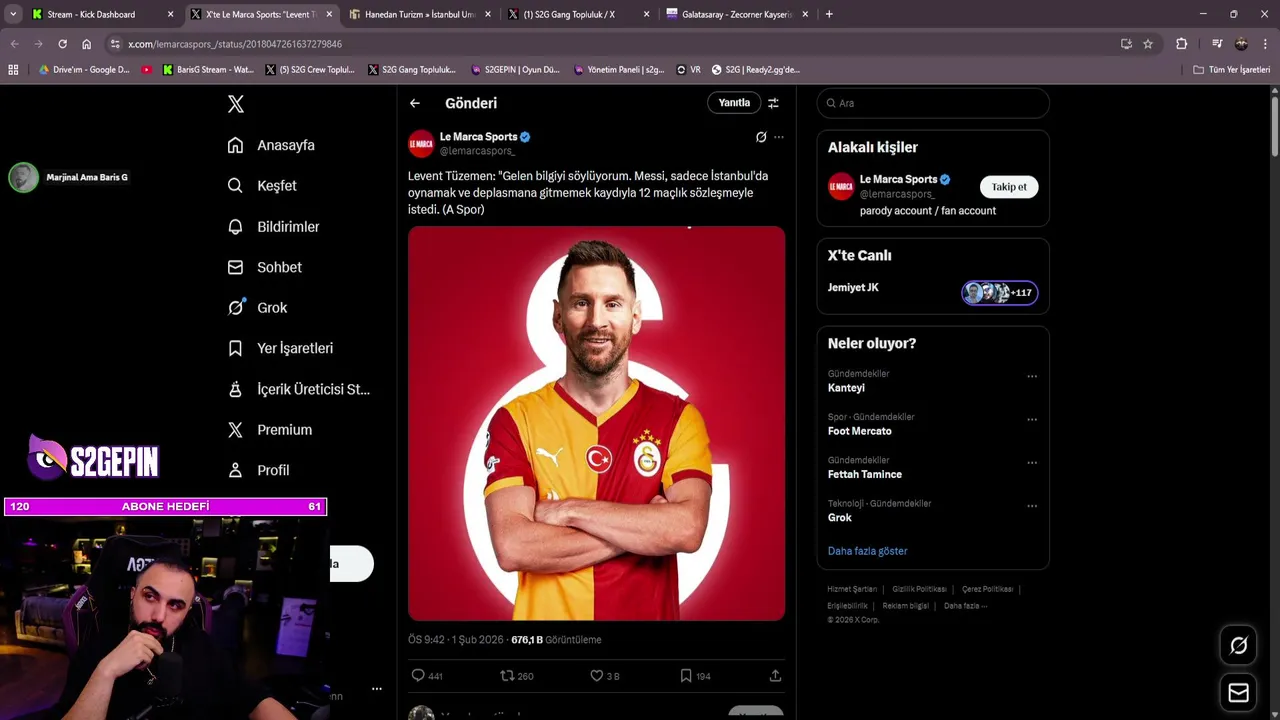The height and width of the screenshot is (720, 1280).
Task: Click Takip et follow button
Action: click(x=1009, y=187)
